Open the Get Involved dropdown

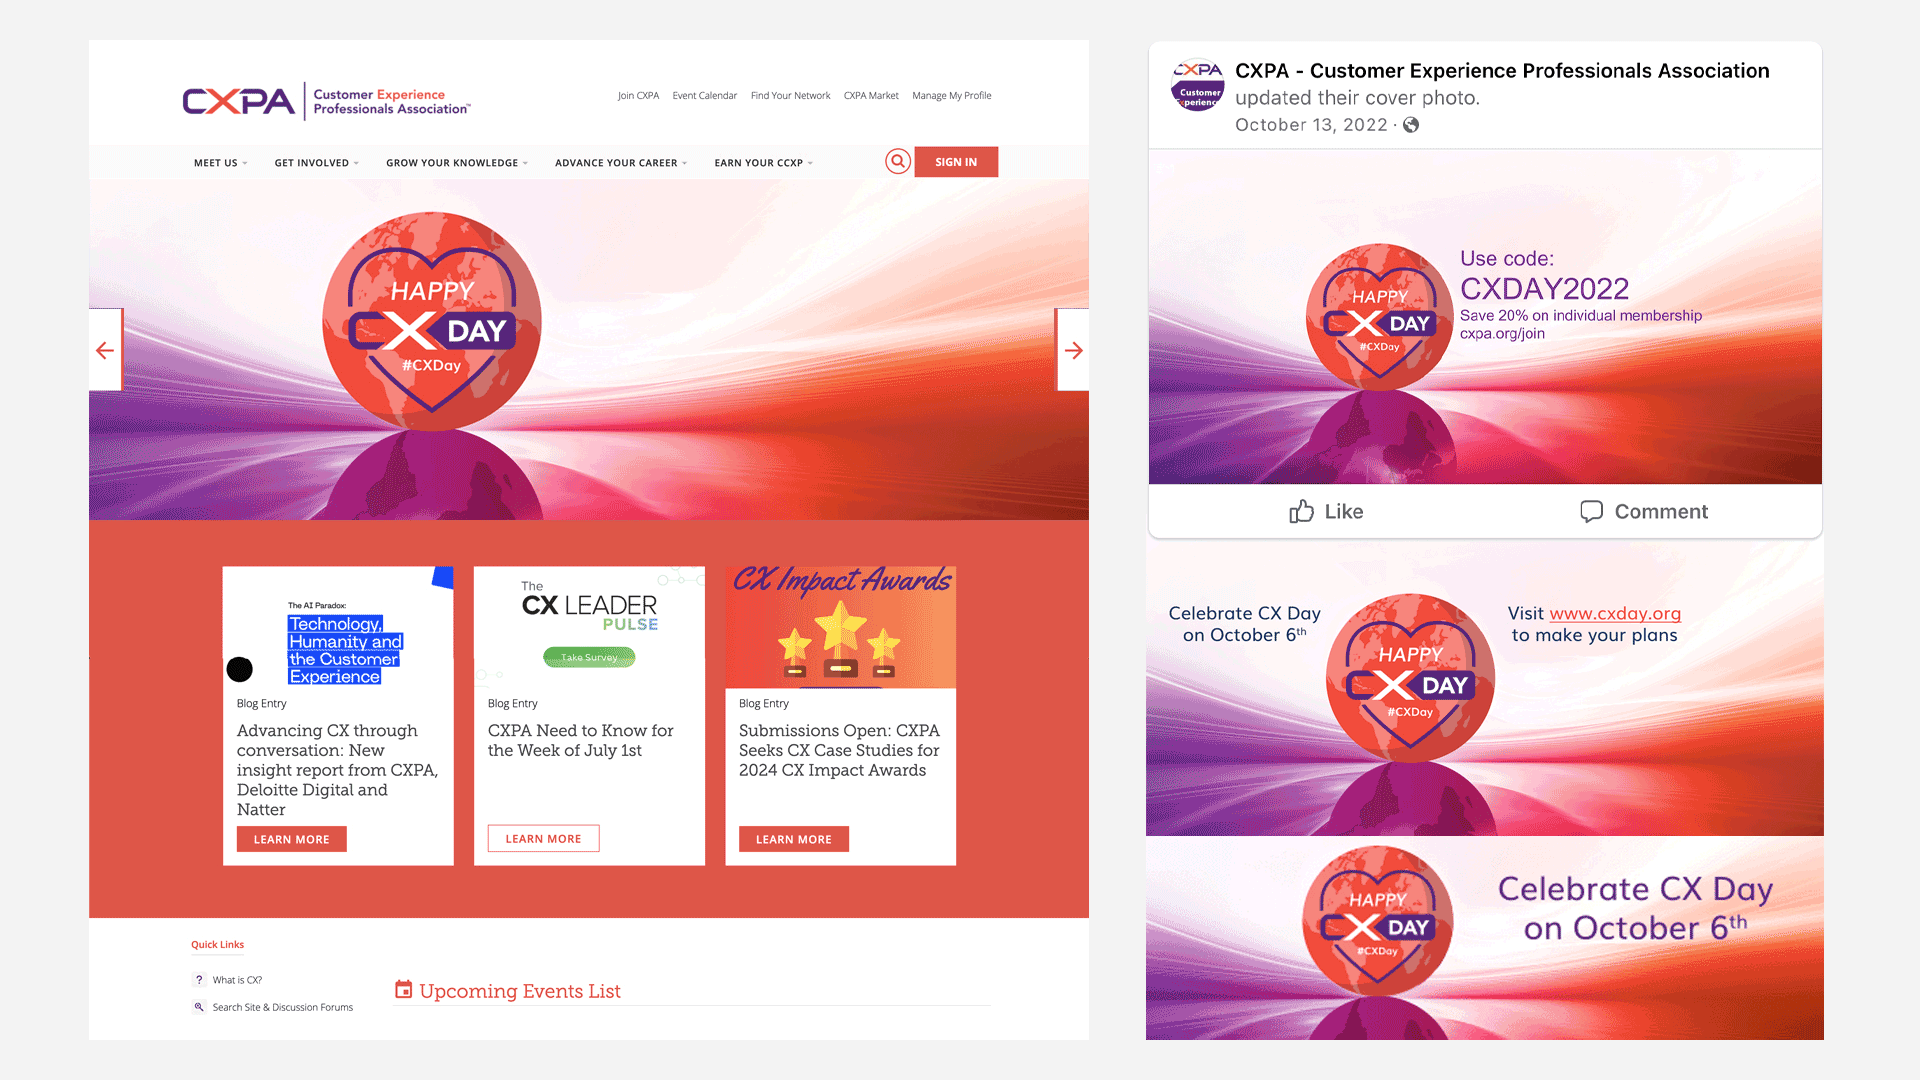coord(316,163)
